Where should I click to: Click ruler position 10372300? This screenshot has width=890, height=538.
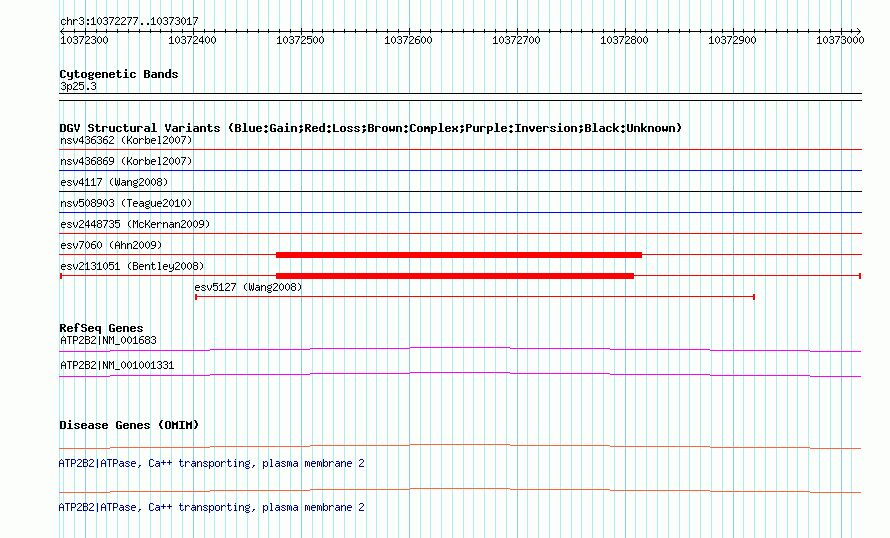point(84,40)
